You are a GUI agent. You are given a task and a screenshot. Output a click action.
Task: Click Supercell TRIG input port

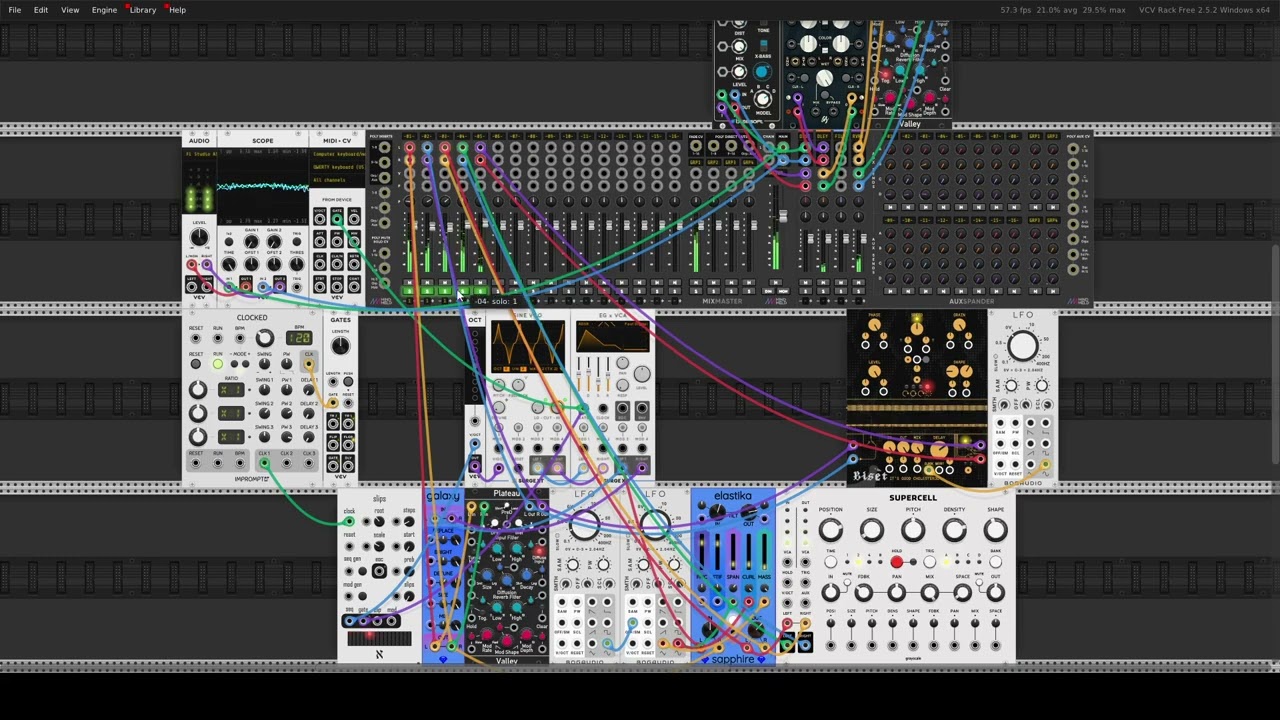[805, 583]
